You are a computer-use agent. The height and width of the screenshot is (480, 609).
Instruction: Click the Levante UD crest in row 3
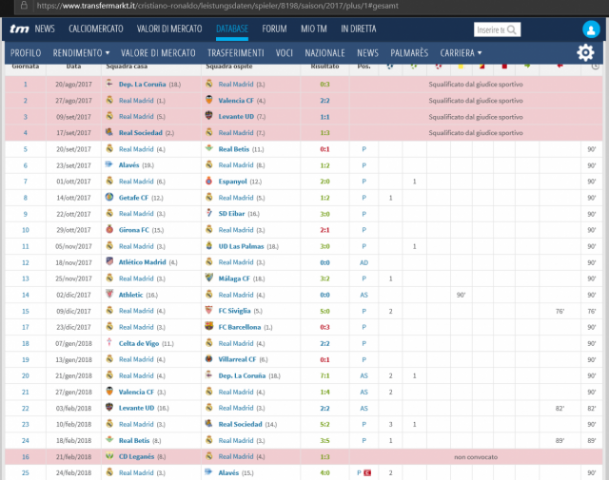point(209,116)
